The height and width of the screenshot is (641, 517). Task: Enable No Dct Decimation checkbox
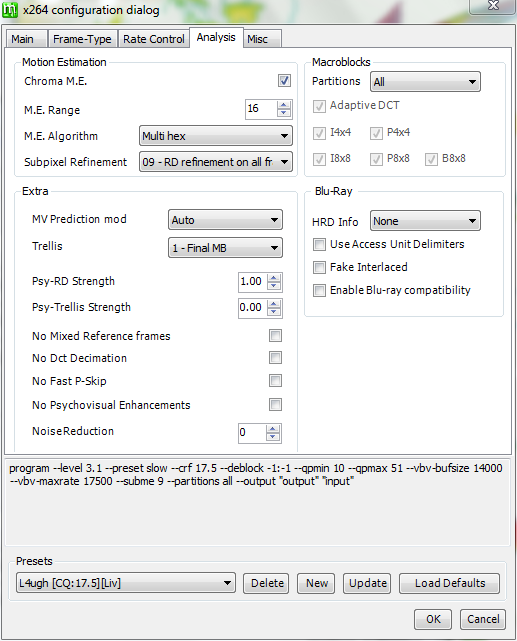point(275,358)
